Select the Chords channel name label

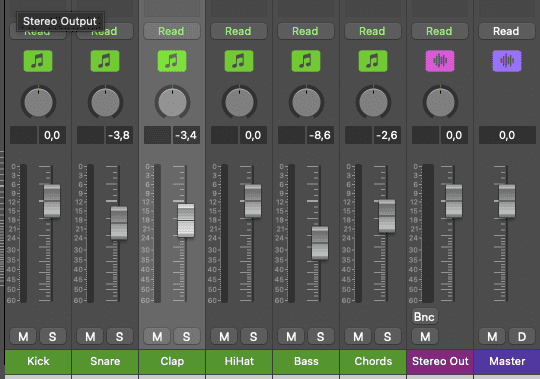(373, 361)
